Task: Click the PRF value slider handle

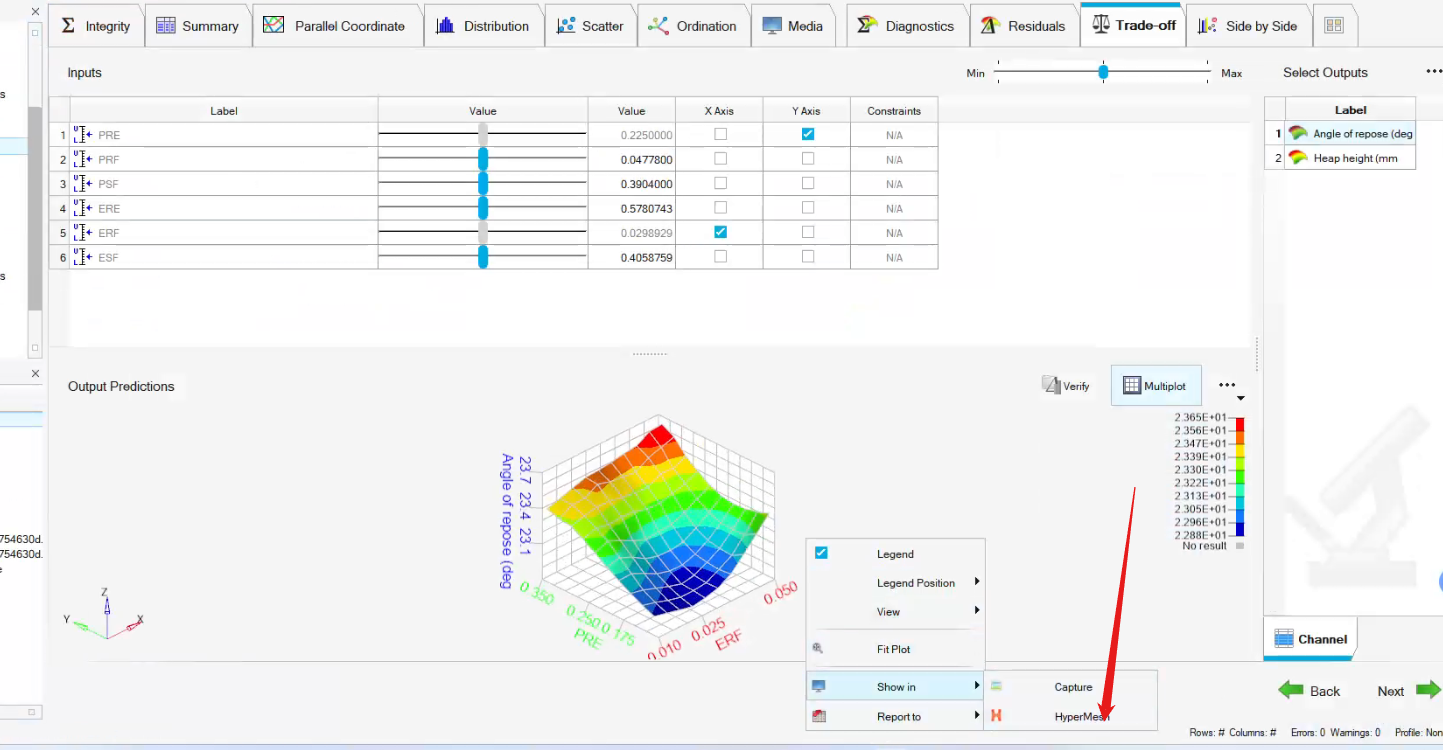Action: coord(483,159)
